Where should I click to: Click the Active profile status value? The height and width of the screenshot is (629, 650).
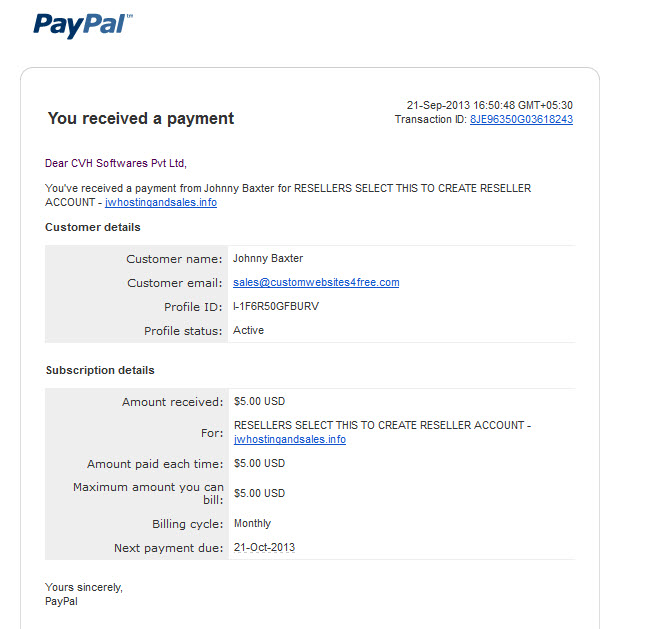click(248, 330)
